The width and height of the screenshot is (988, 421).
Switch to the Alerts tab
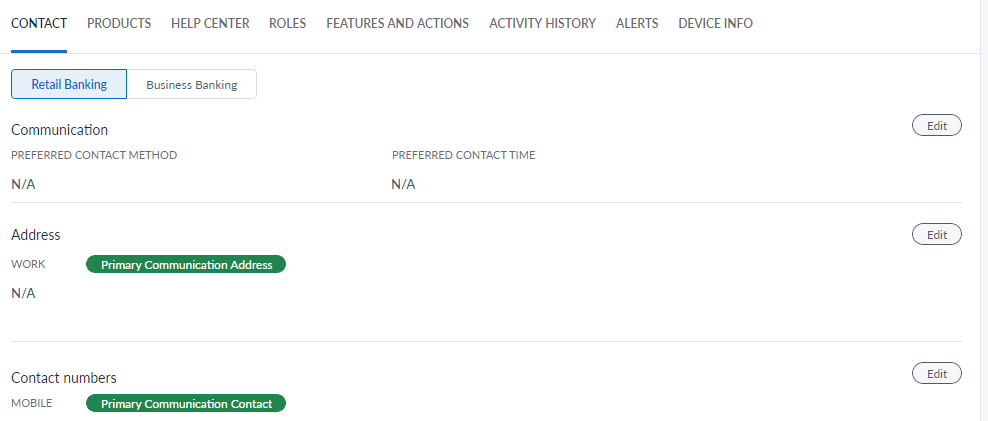(x=637, y=23)
